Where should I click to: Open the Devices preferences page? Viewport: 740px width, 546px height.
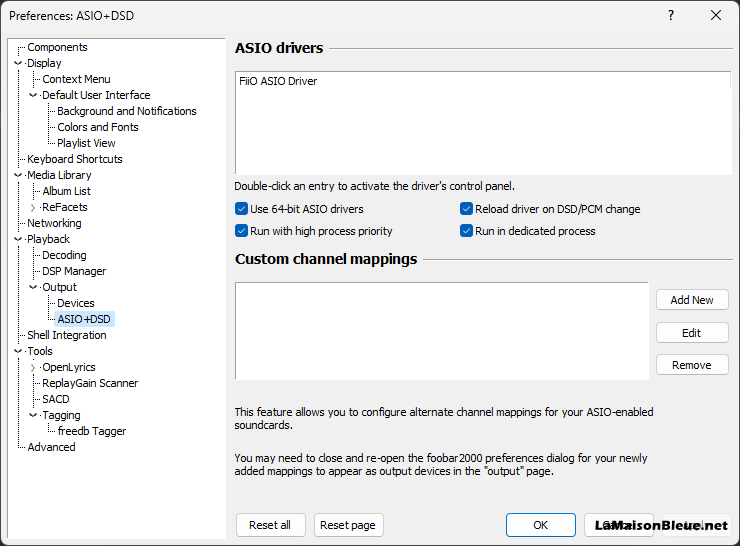coord(76,303)
